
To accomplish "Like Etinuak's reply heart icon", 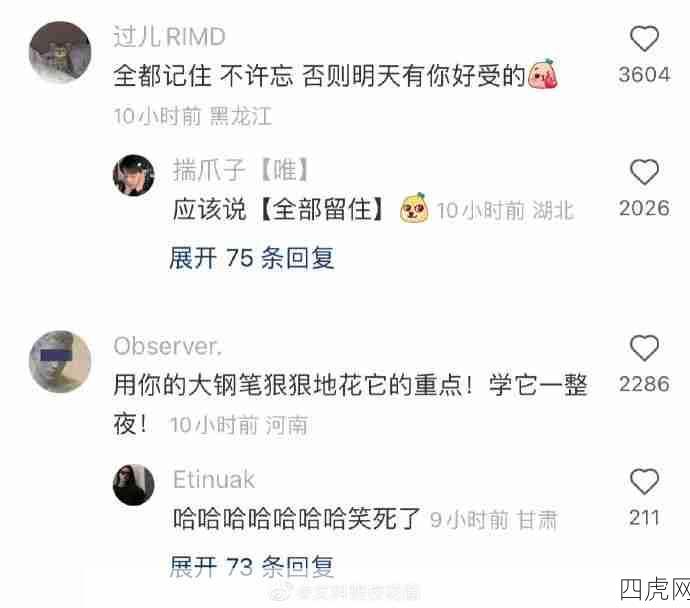I will coord(644,481).
